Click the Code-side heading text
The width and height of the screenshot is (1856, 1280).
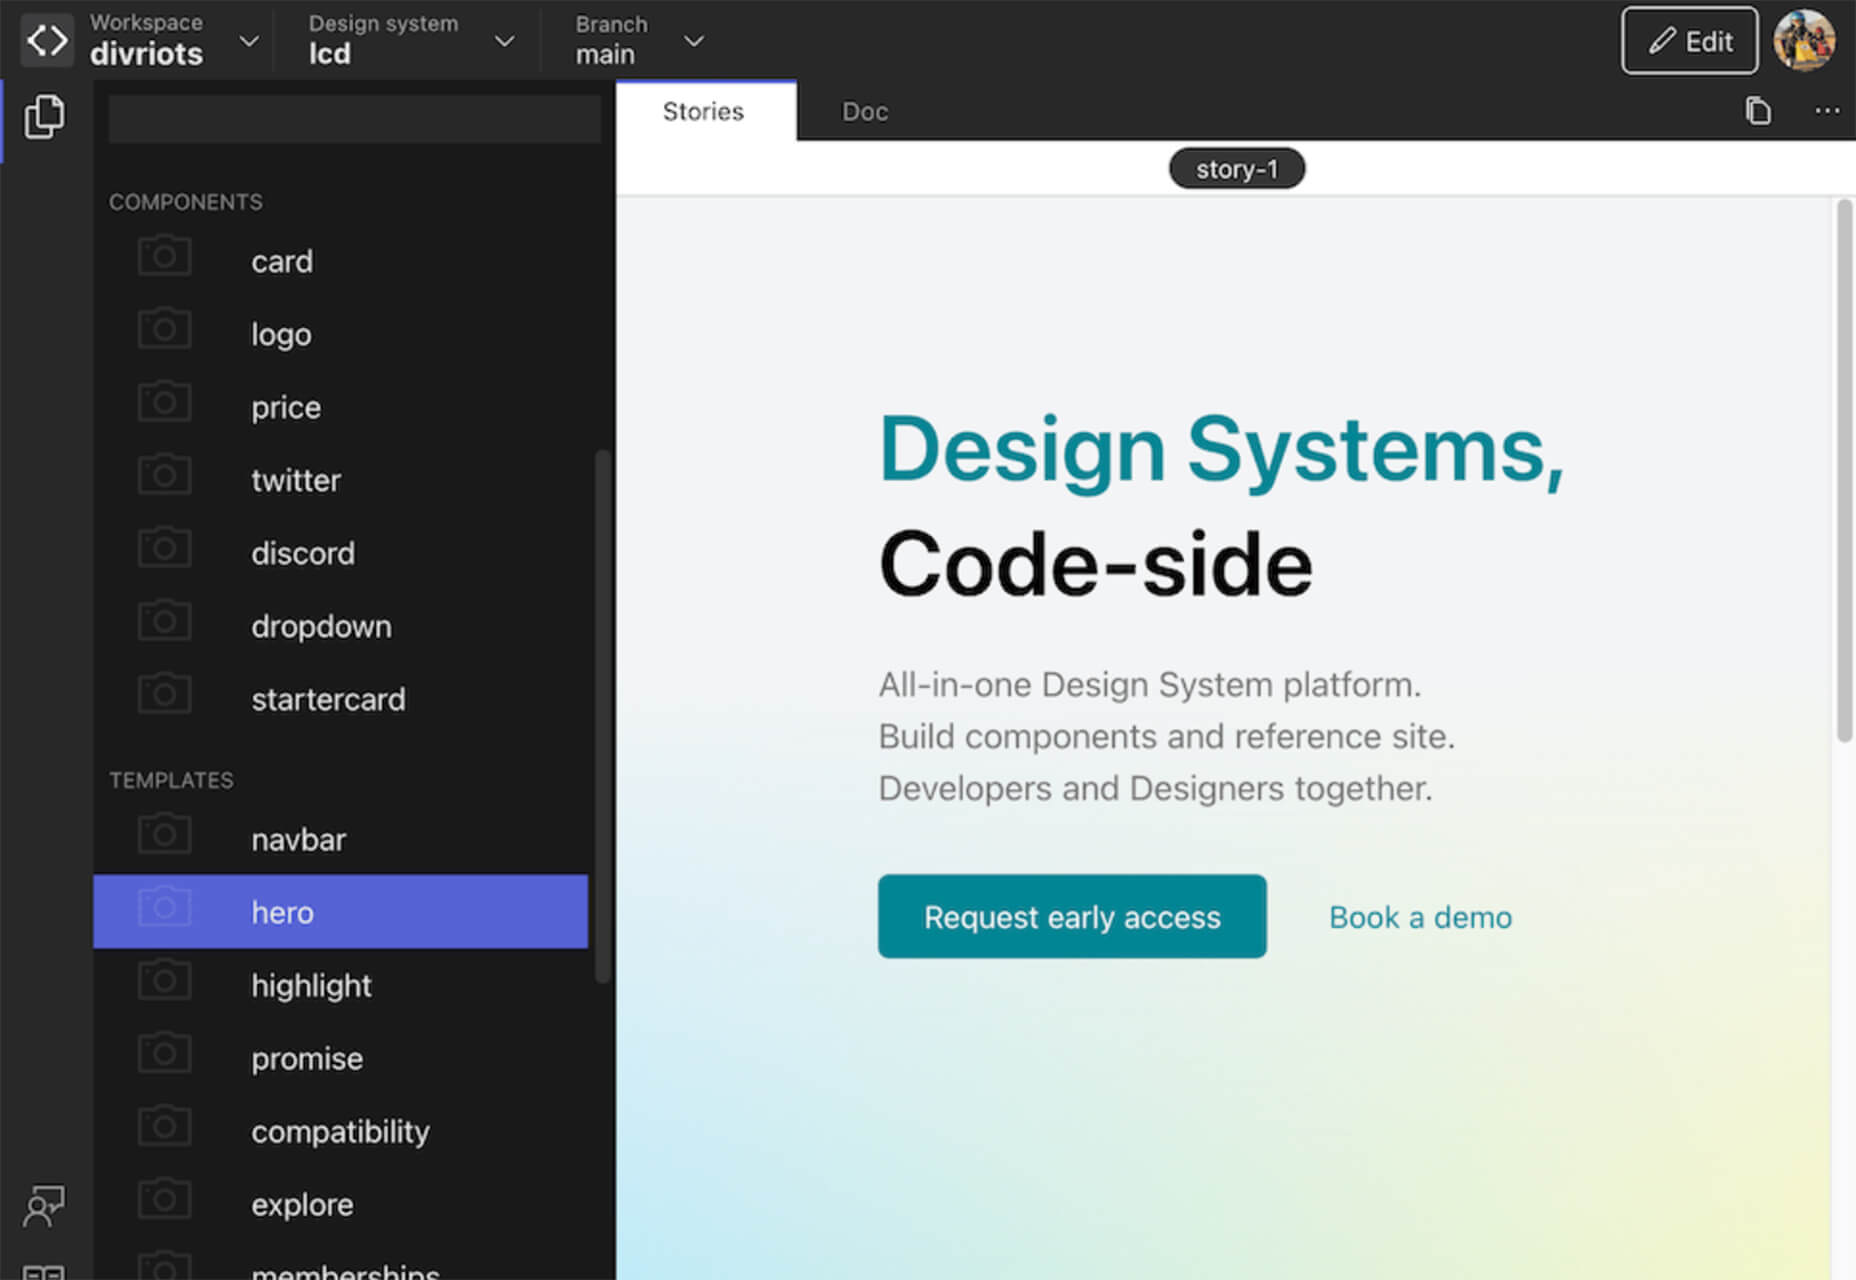click(x=1095, y=565)
